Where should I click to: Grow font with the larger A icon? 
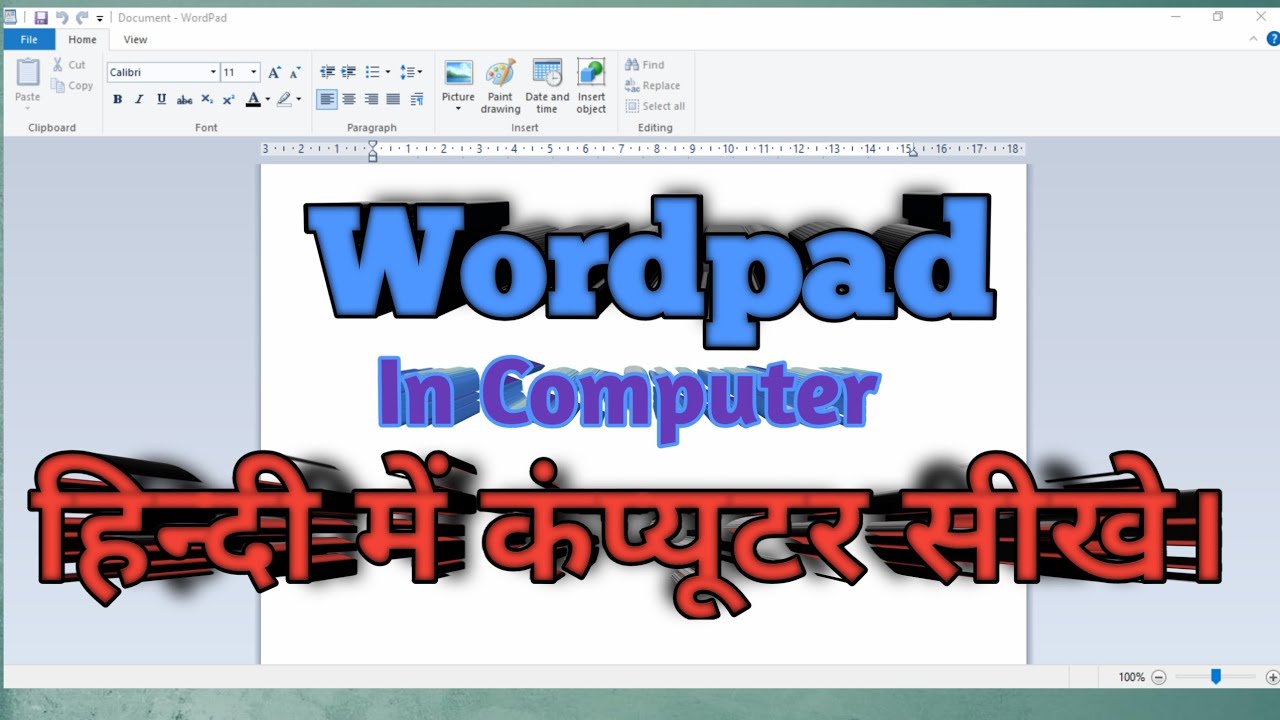tap(274, 72)
